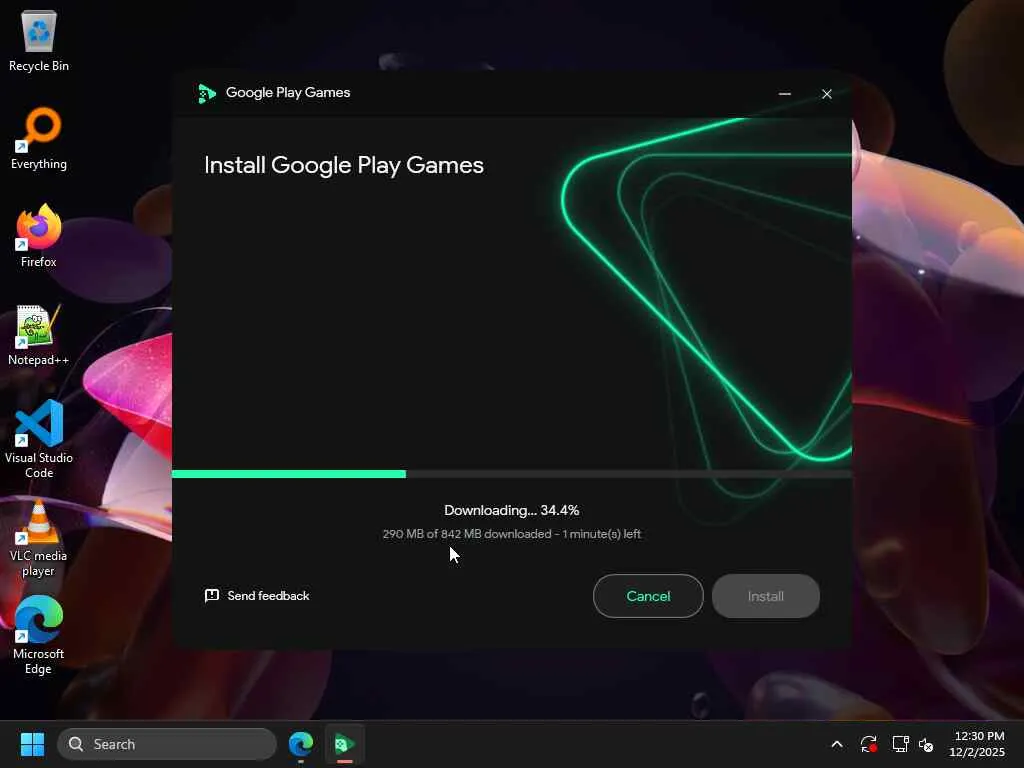
Task: Click the taskbar Search box
Action: (167, 744)
